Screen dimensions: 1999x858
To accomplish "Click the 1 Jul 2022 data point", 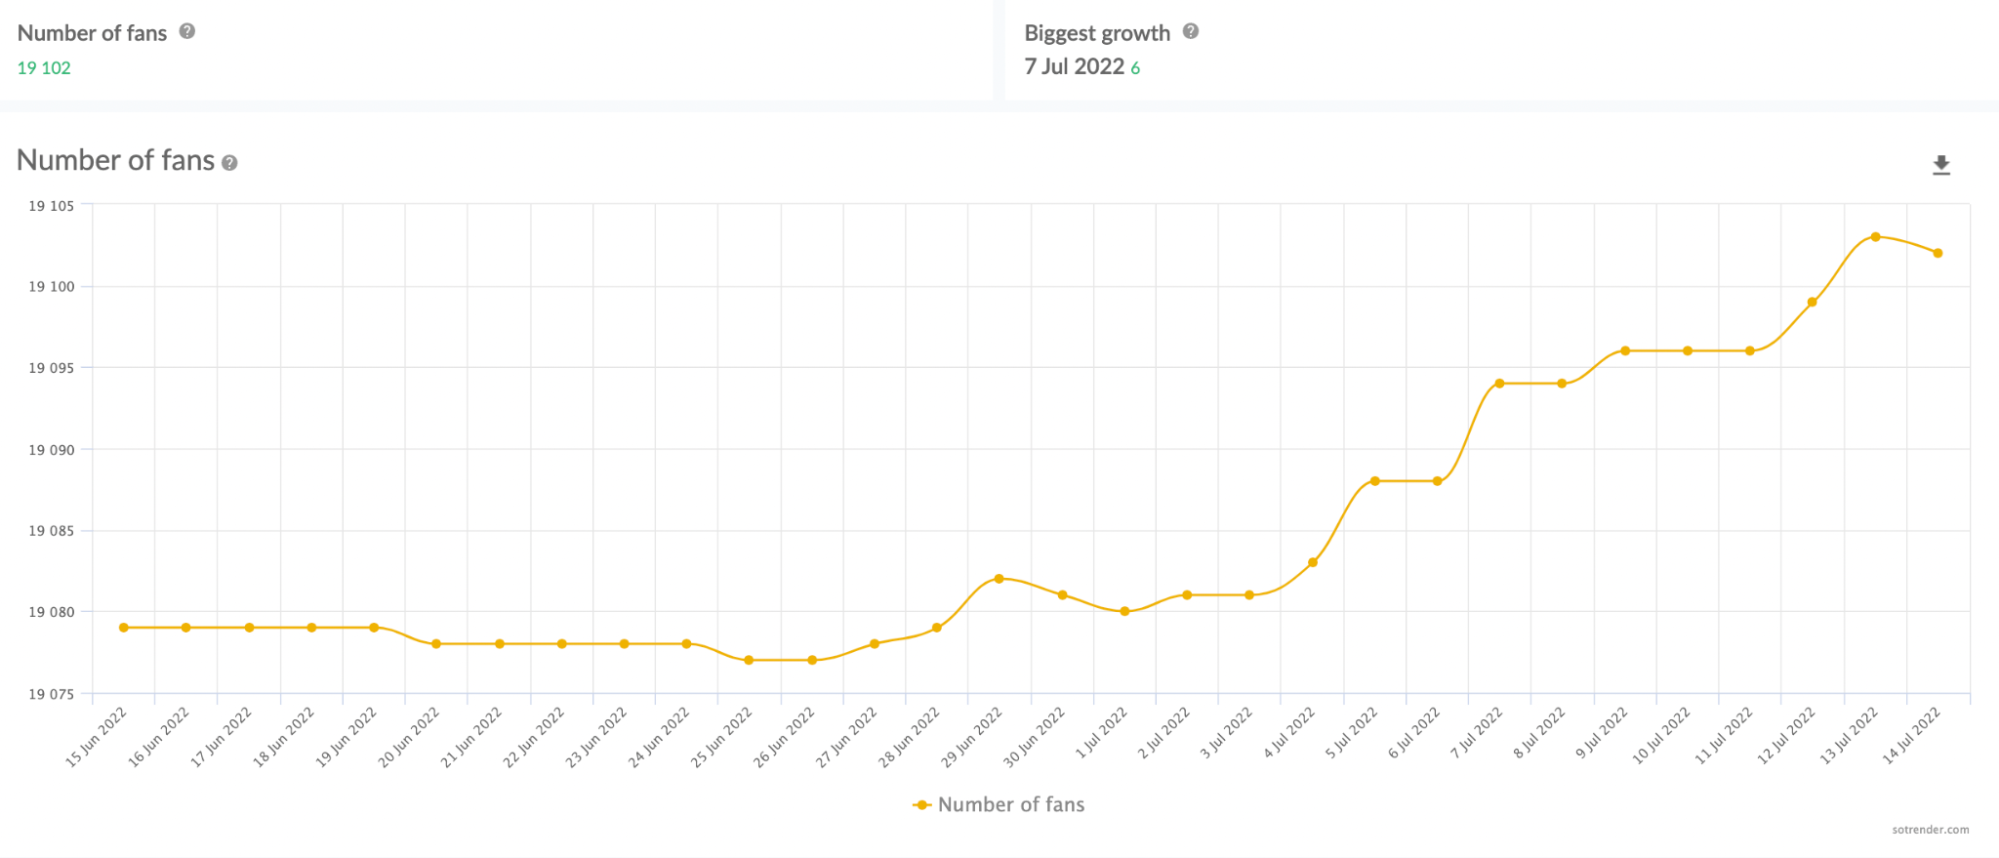I will click(1125, 611).
